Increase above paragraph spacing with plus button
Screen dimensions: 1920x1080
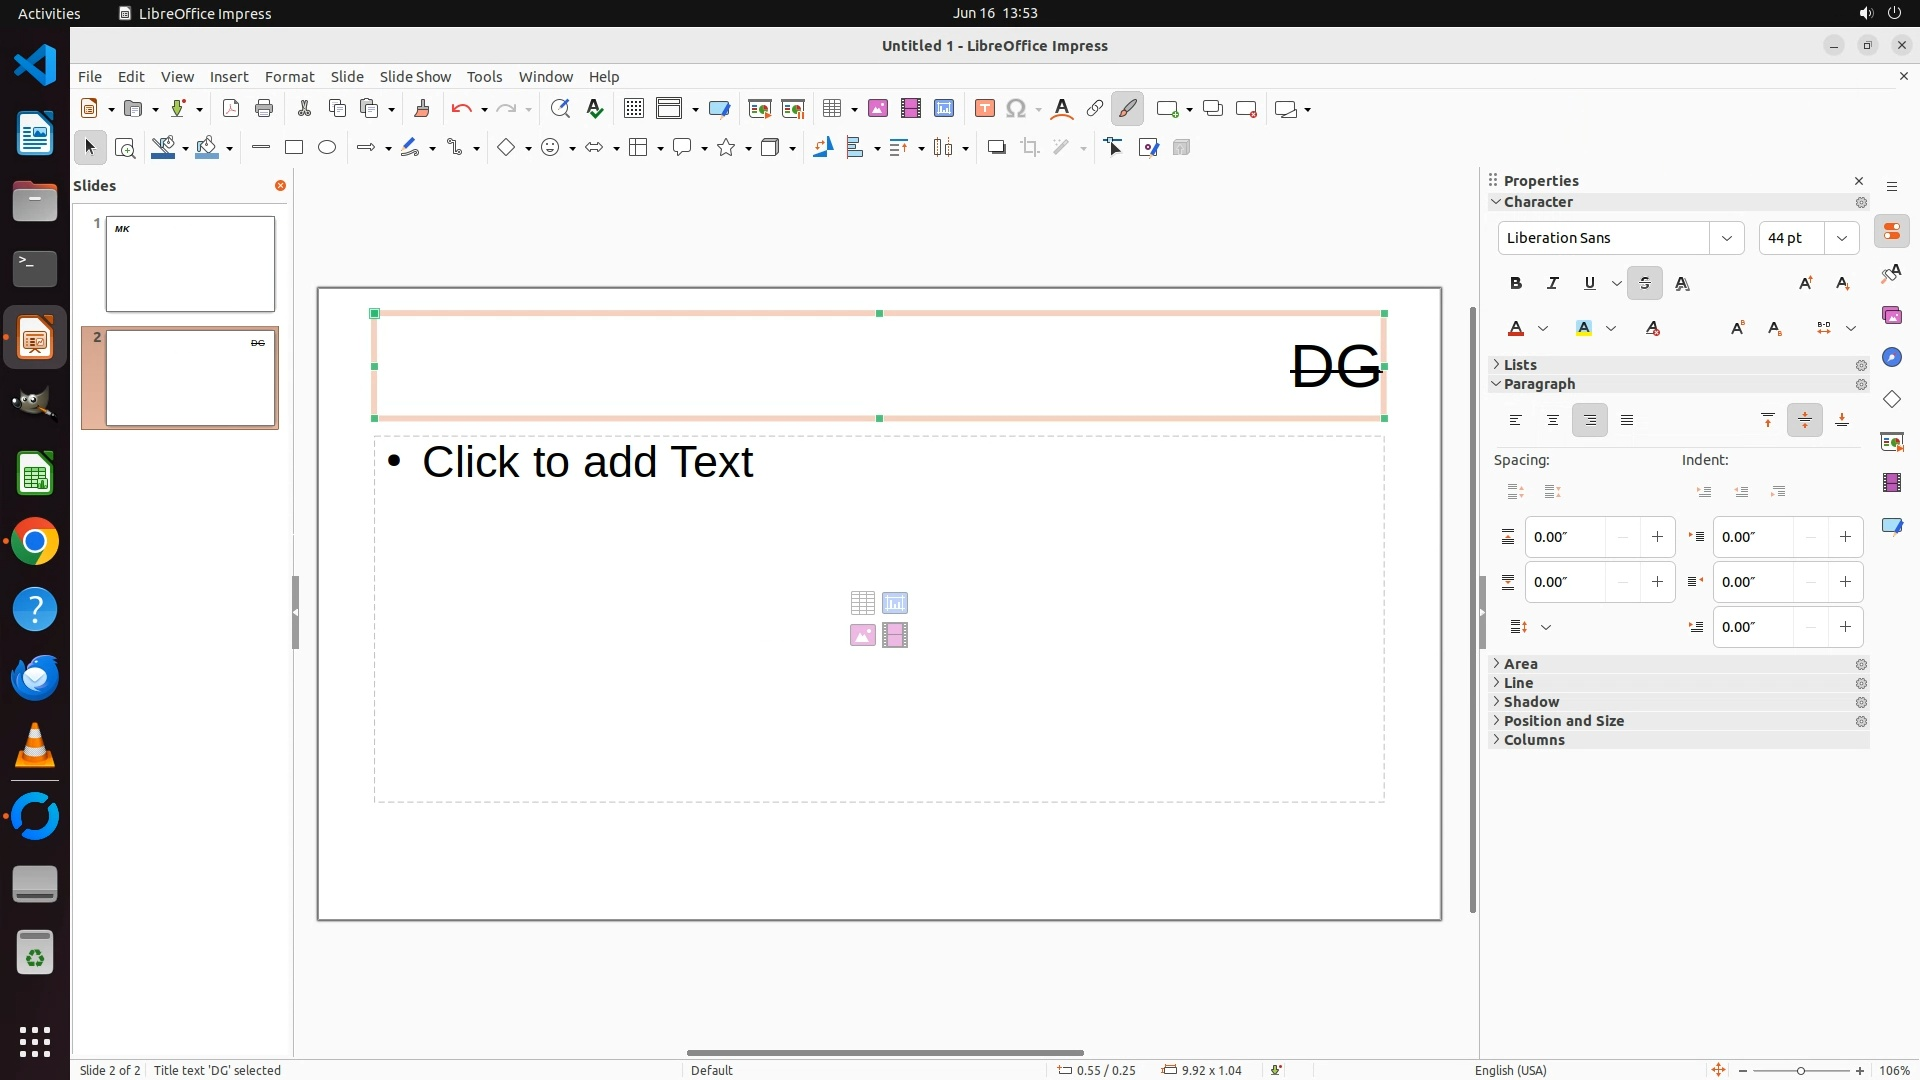pyautogui.click(x=1657, y=538)
